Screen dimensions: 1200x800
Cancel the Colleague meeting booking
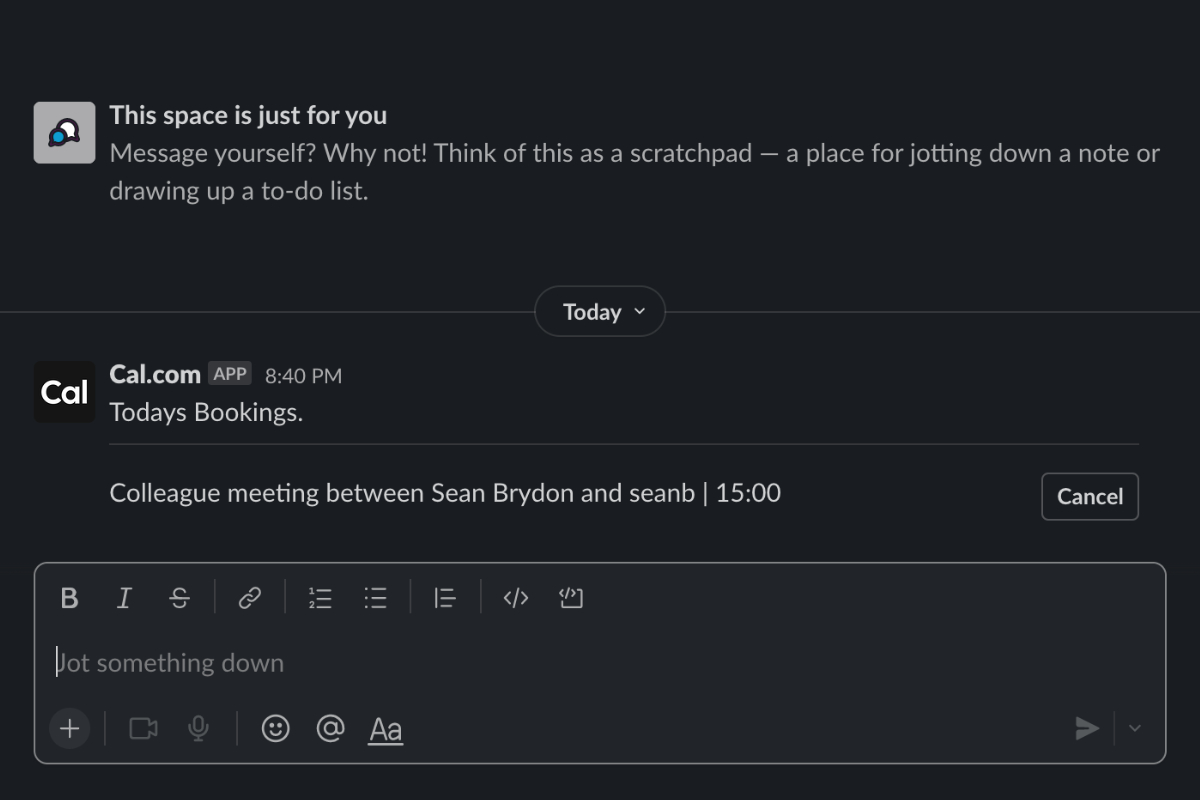point(1089,496)
